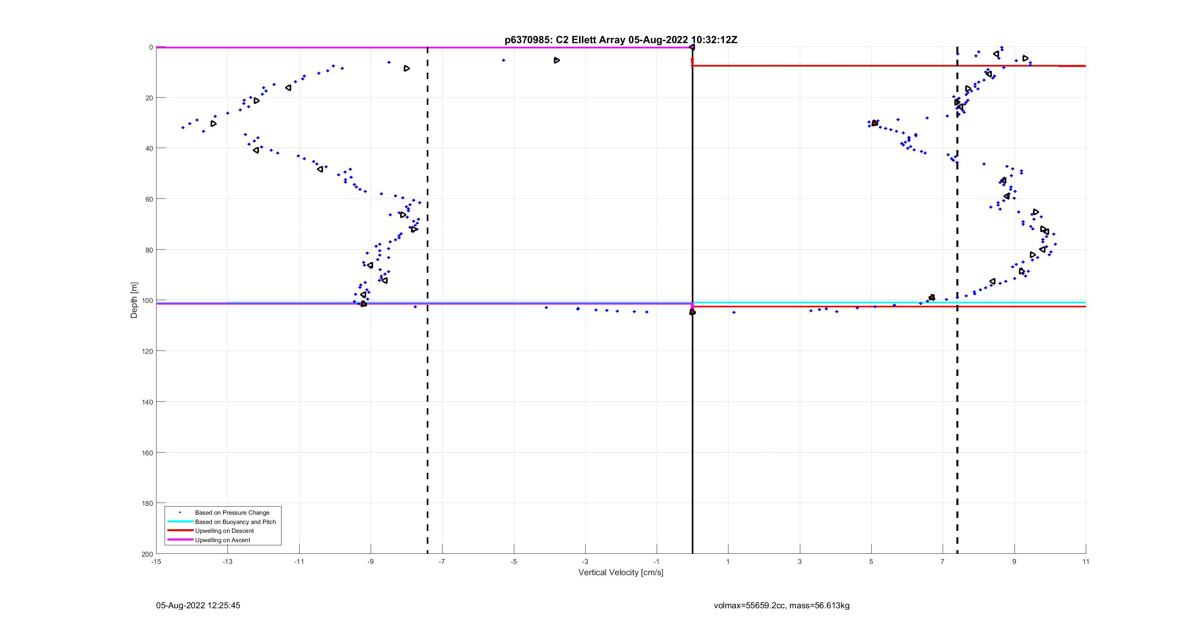The image size is (1200, 622).
Task: Click the x-axis tick label '7'
Action: point(943,562)
